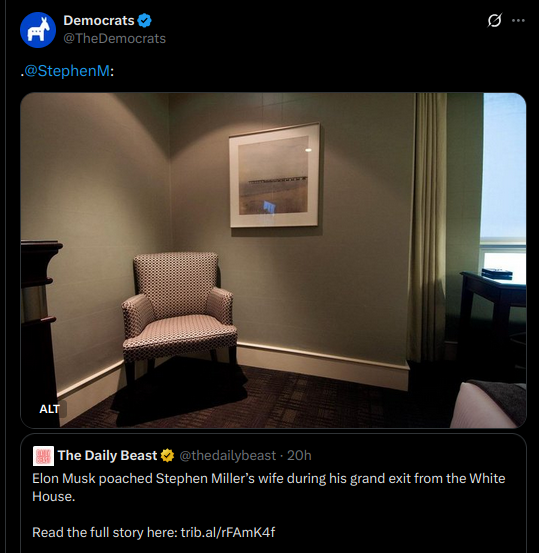The height and width of the screenshot is (553, 539).
Task: Open the Grok slashed-circle icon
Action: 494,20
